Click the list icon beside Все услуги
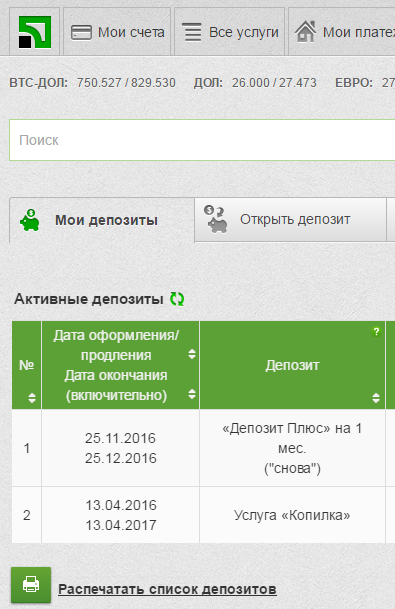 [x=192, y=32]
